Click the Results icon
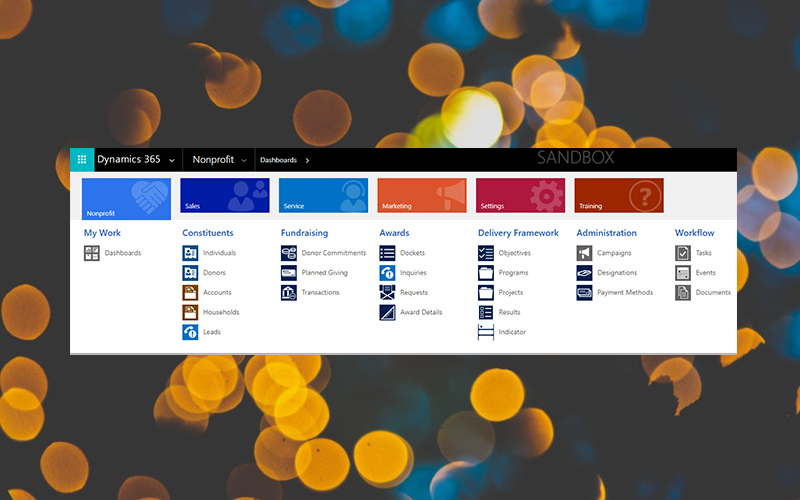The image size is (800, 500). pos(486,312)
